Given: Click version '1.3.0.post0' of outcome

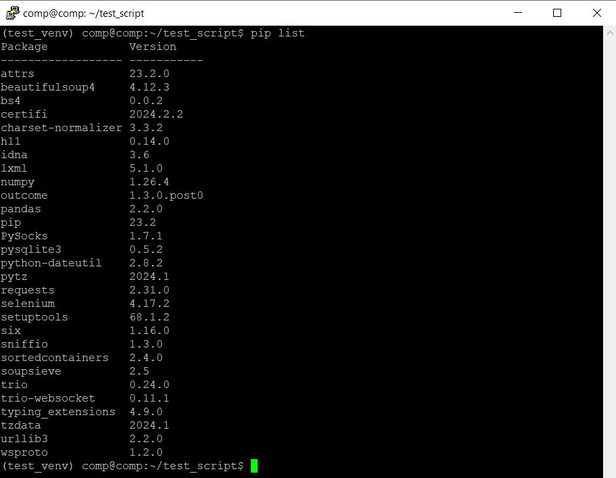Looking at the screenshot, I should [166, 195].
